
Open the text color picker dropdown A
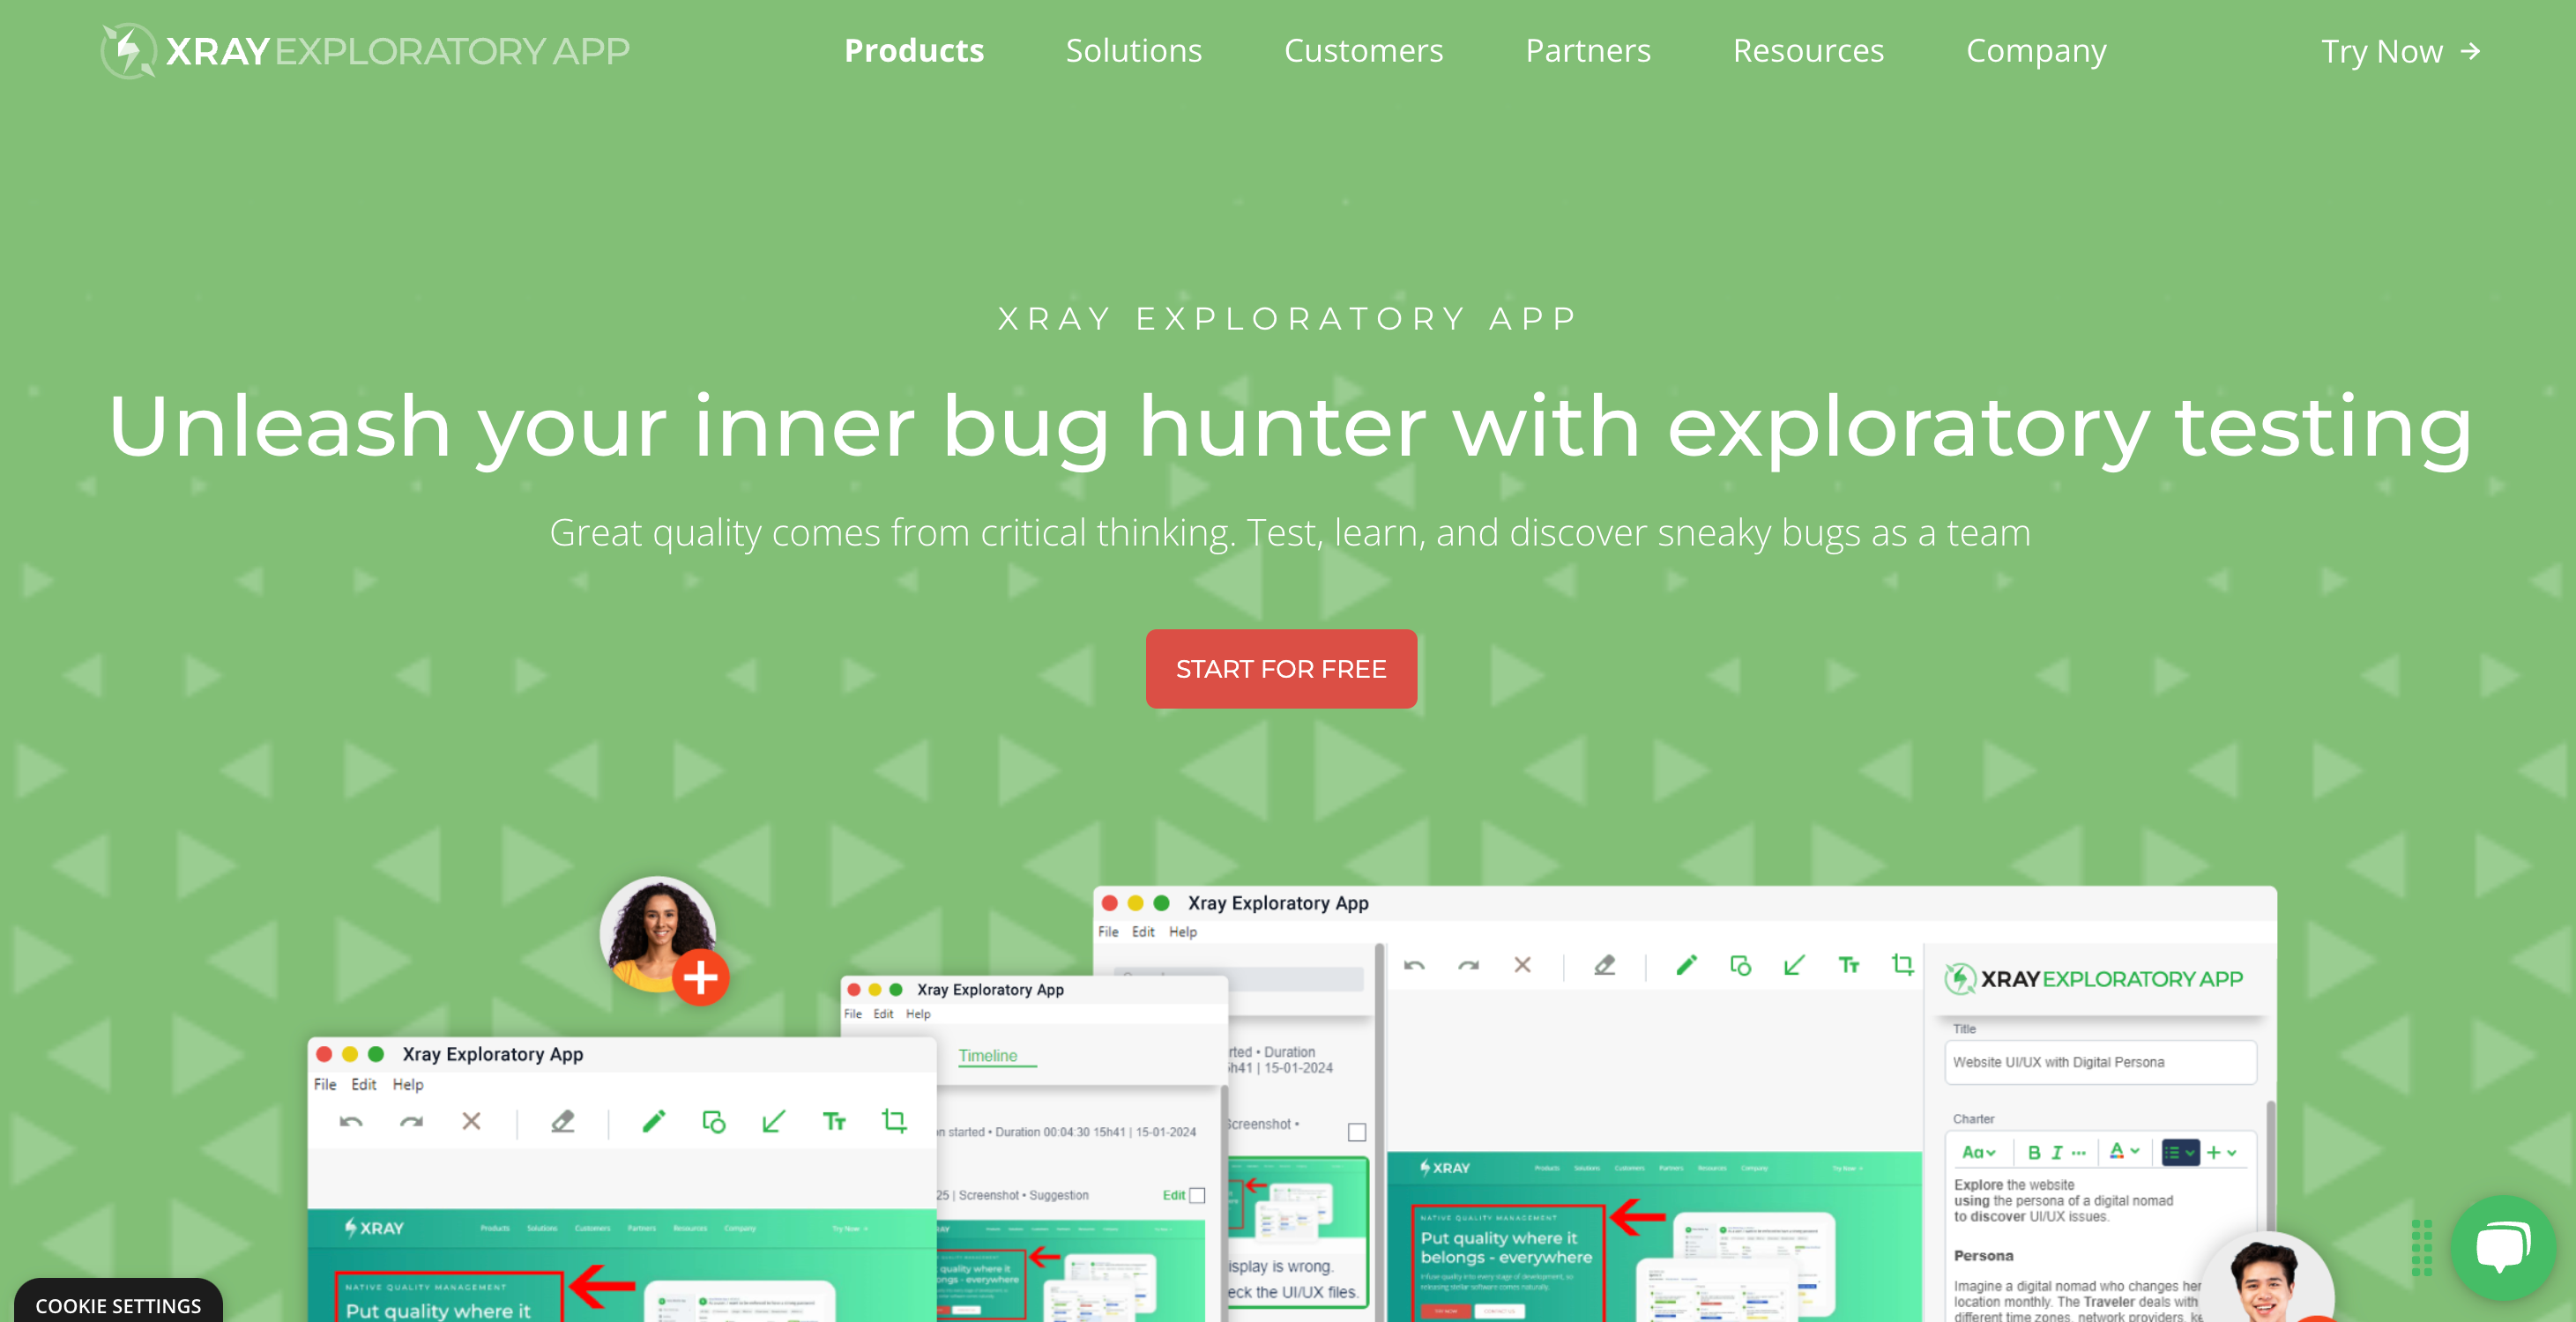coord(2134,1152)
